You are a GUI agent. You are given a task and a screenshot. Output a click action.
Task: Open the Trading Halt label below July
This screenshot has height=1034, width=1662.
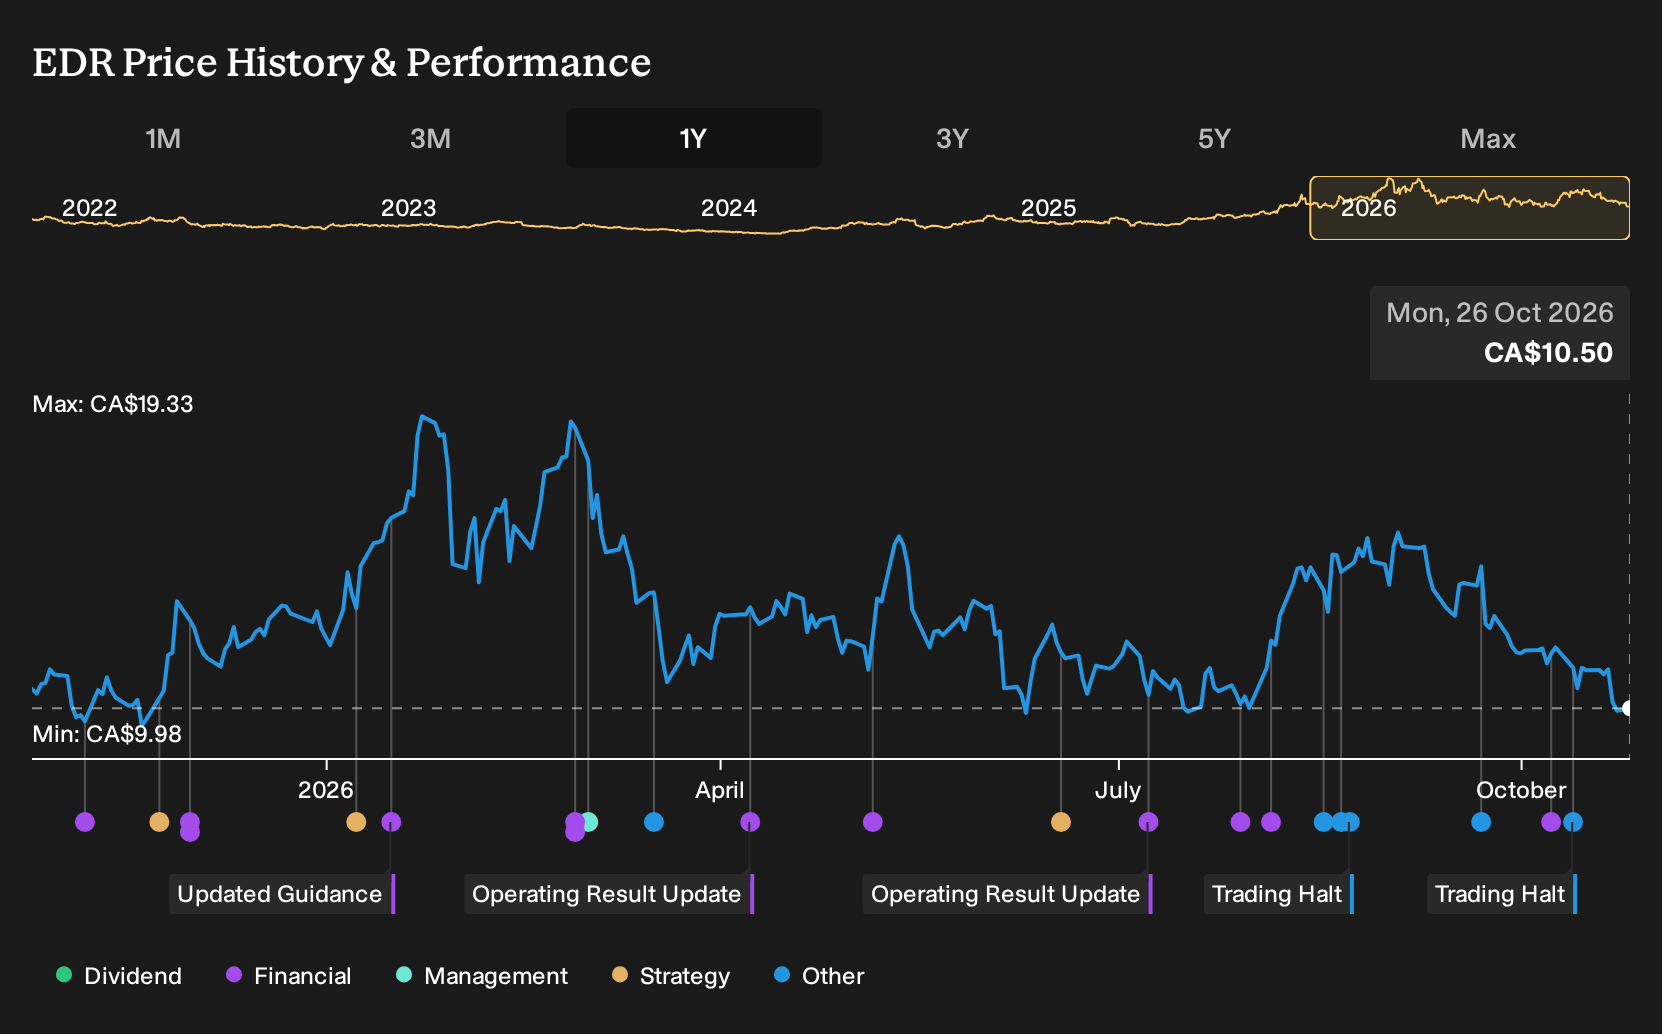pyautogui.click(x=1278, y=894)
